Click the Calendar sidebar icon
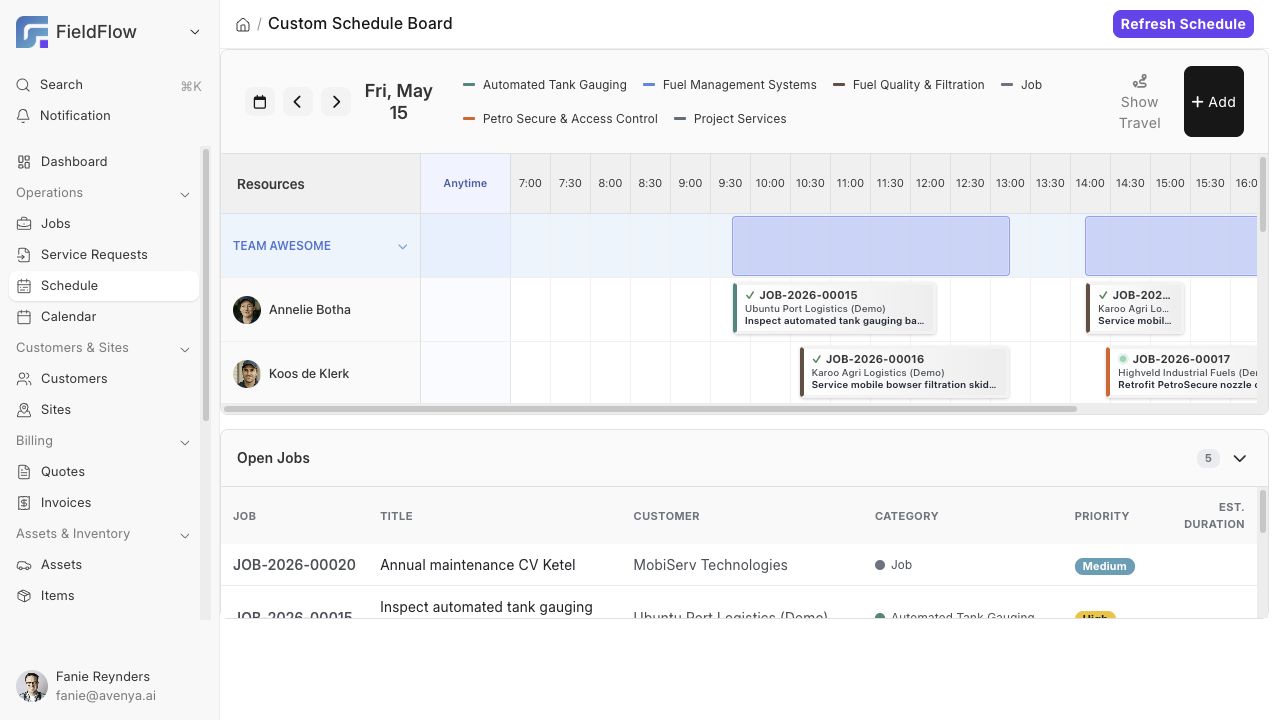Viewport: 1280px width, 720px height. (25, 317)
